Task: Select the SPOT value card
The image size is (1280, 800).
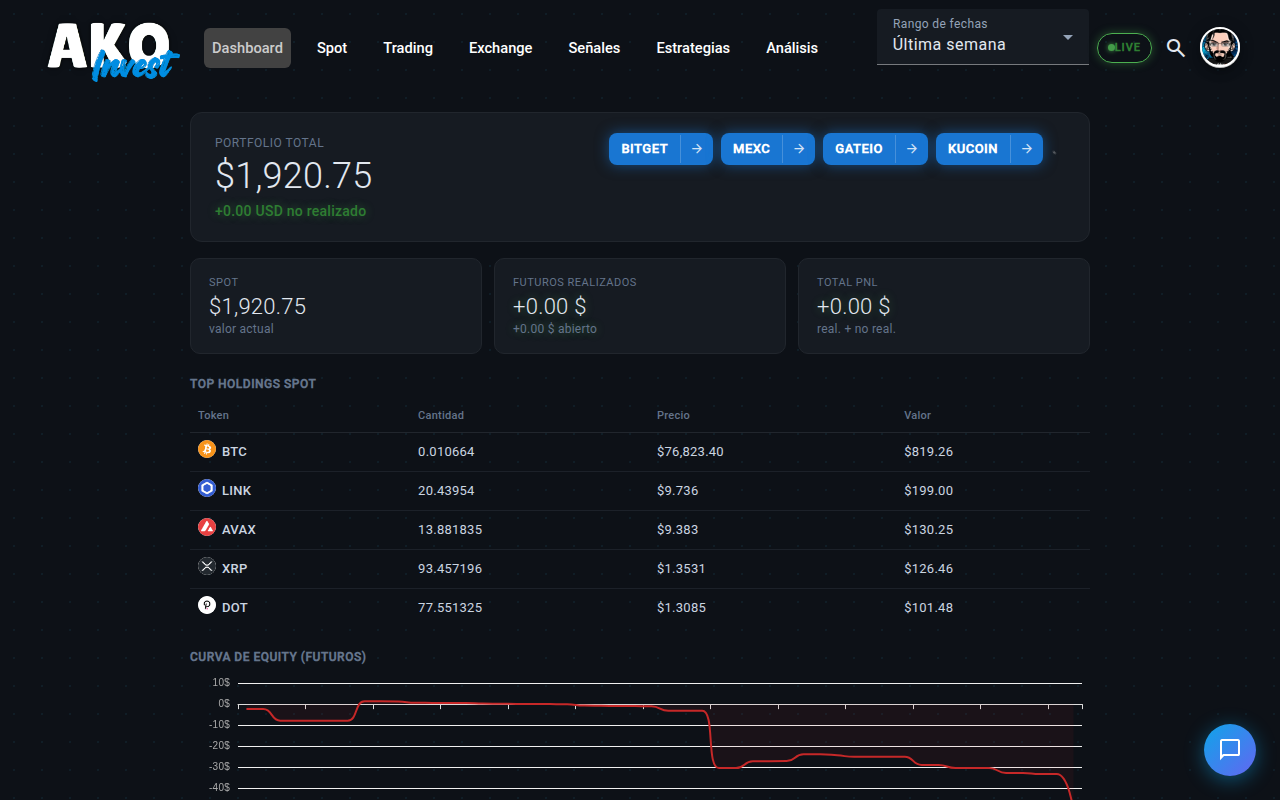Action: coord(336,306)
